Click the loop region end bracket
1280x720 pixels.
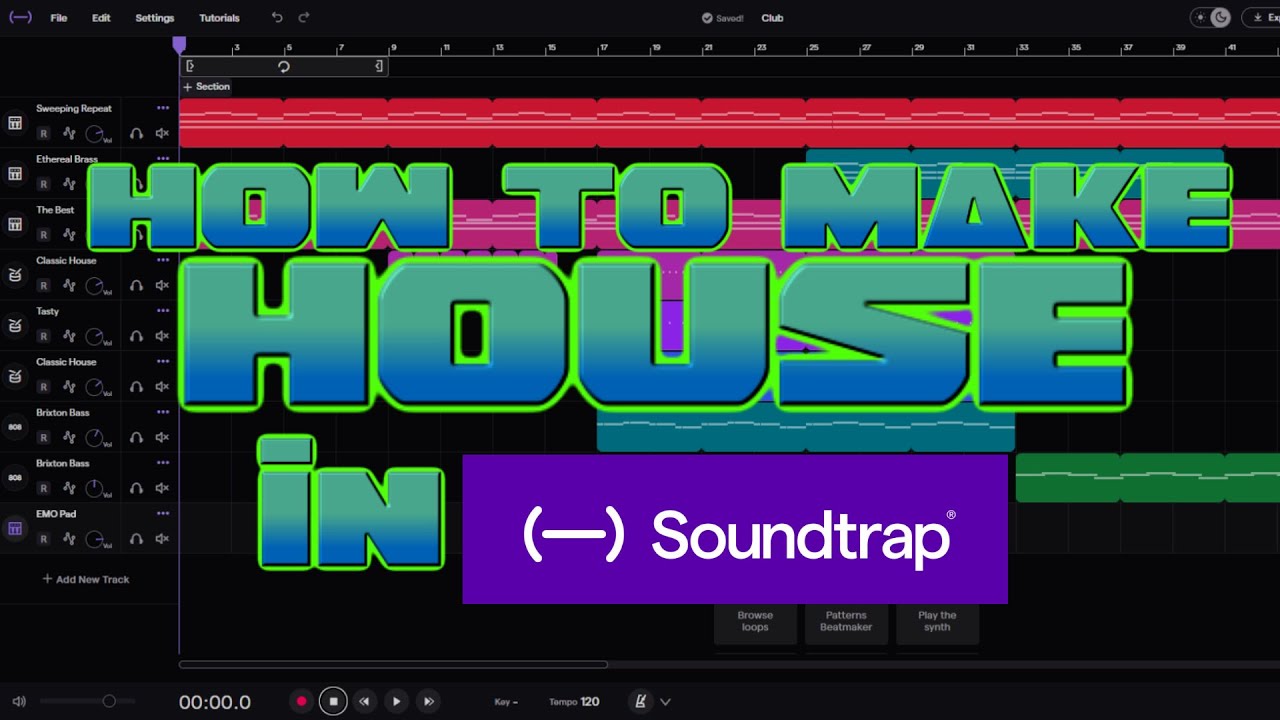379,66
